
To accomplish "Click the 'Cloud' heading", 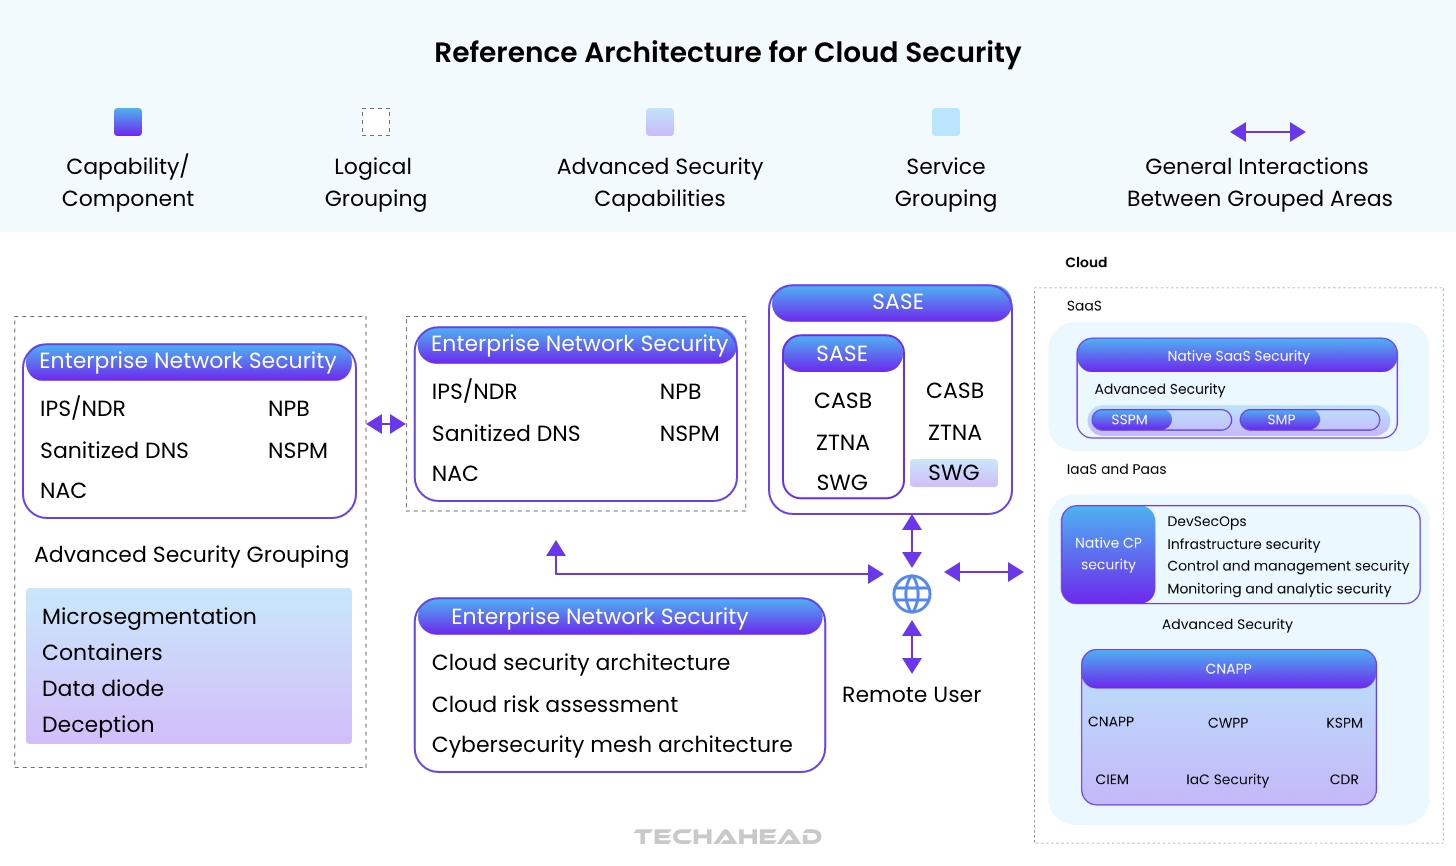I will 1086,262.
